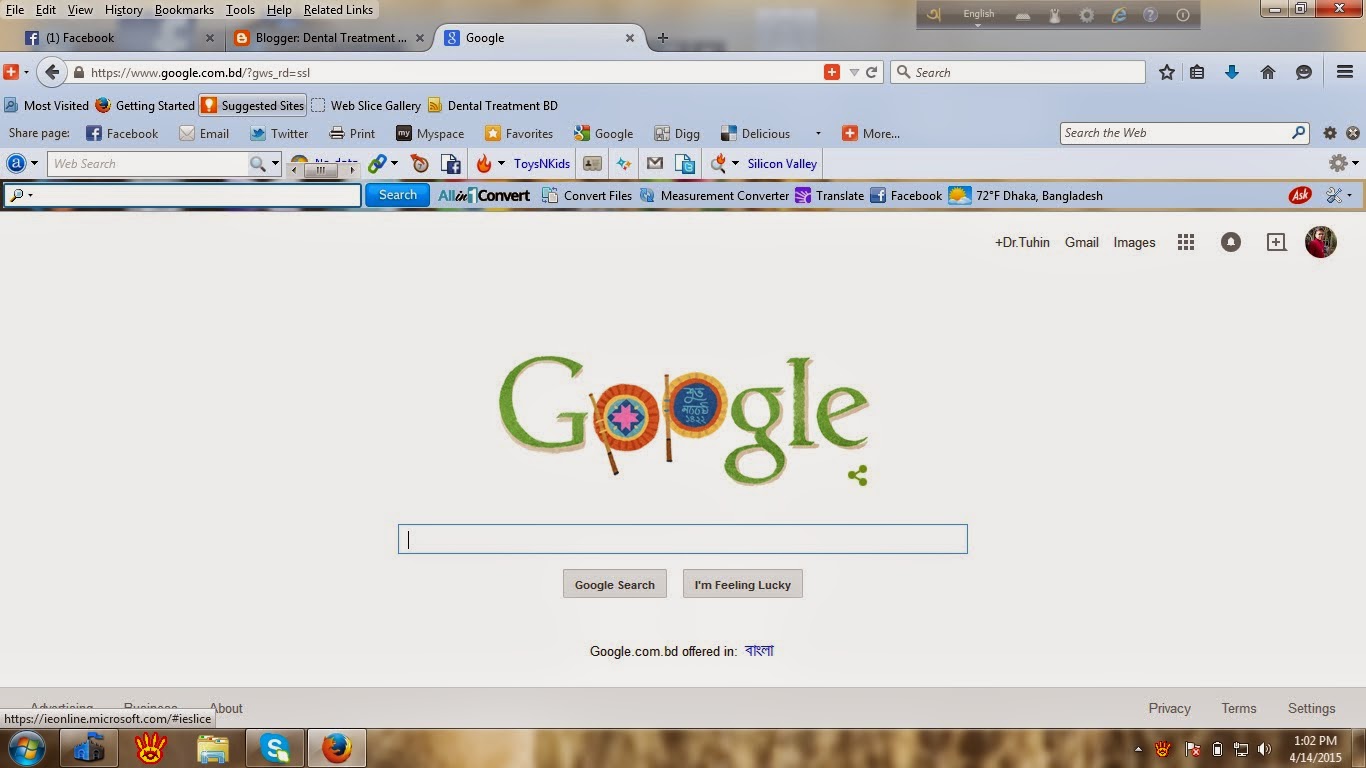
Task: Share page to Myspace
Action: 430,133
